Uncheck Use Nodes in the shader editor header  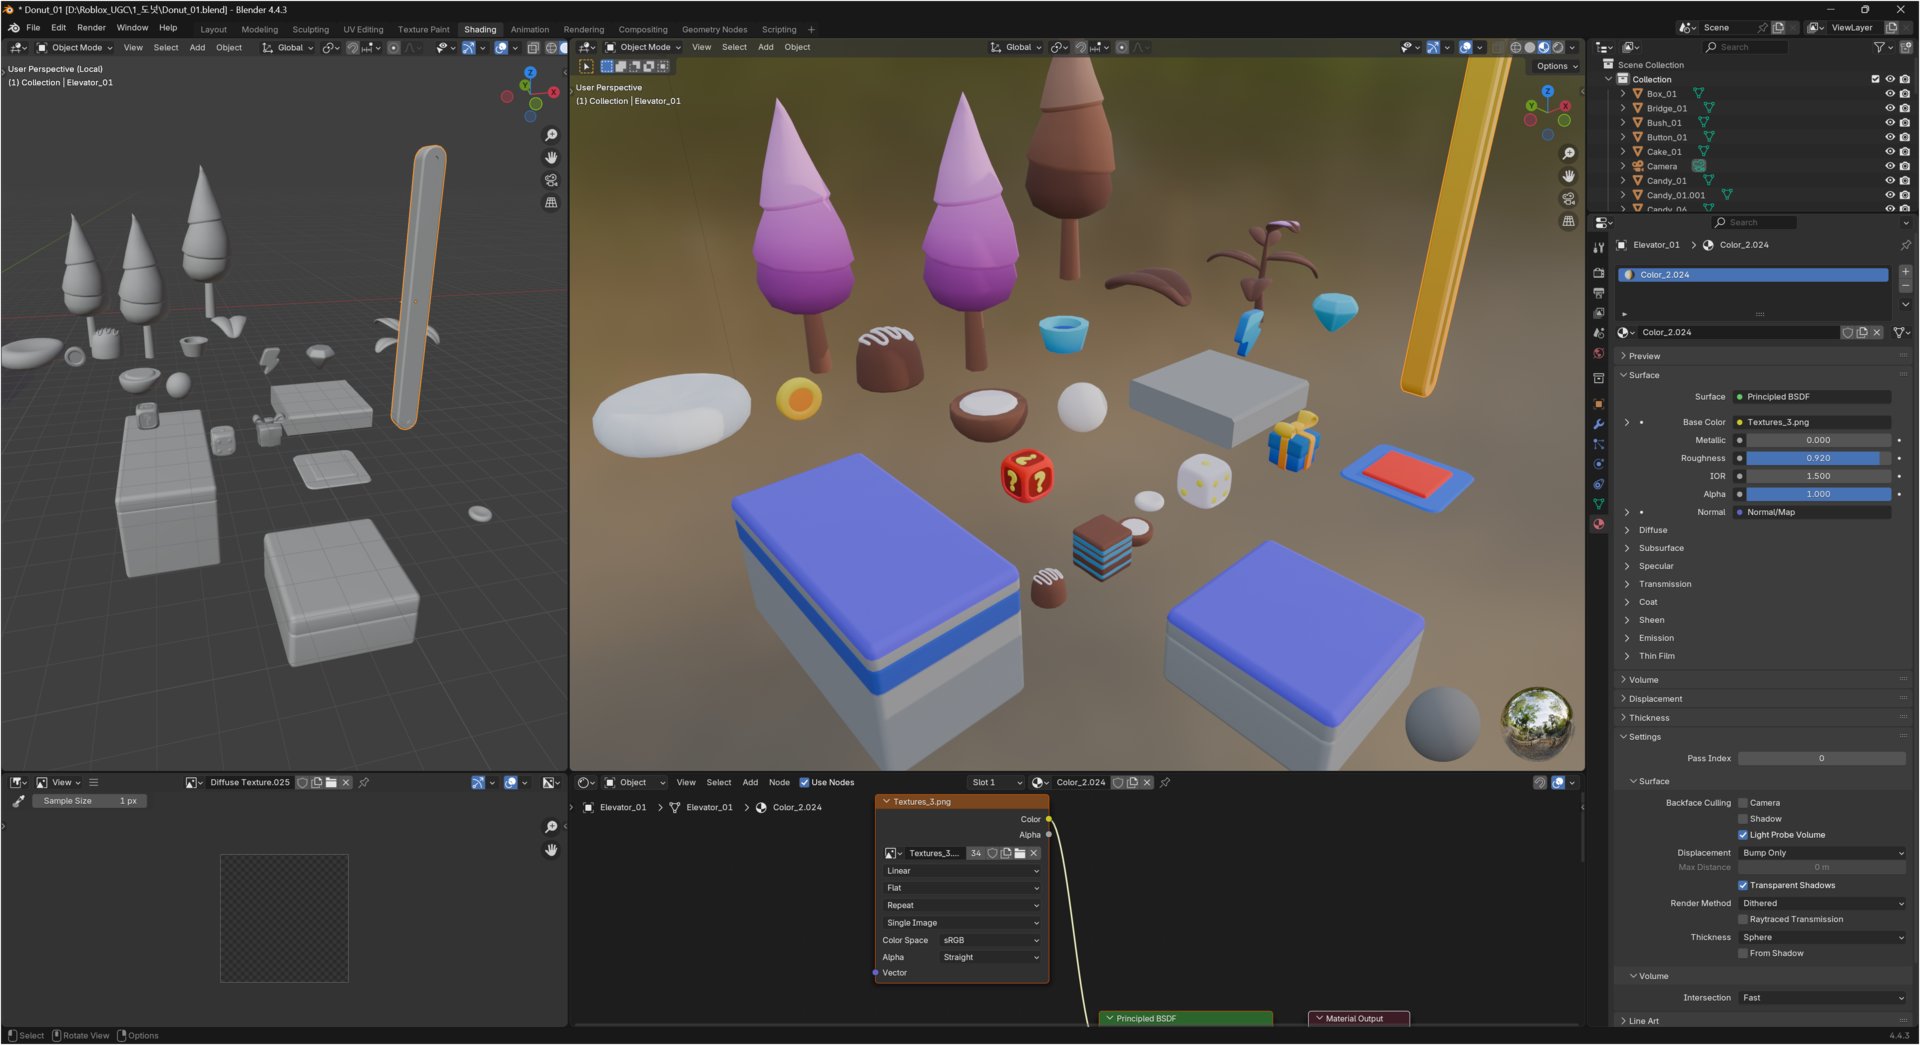click(x=806, y=782)
